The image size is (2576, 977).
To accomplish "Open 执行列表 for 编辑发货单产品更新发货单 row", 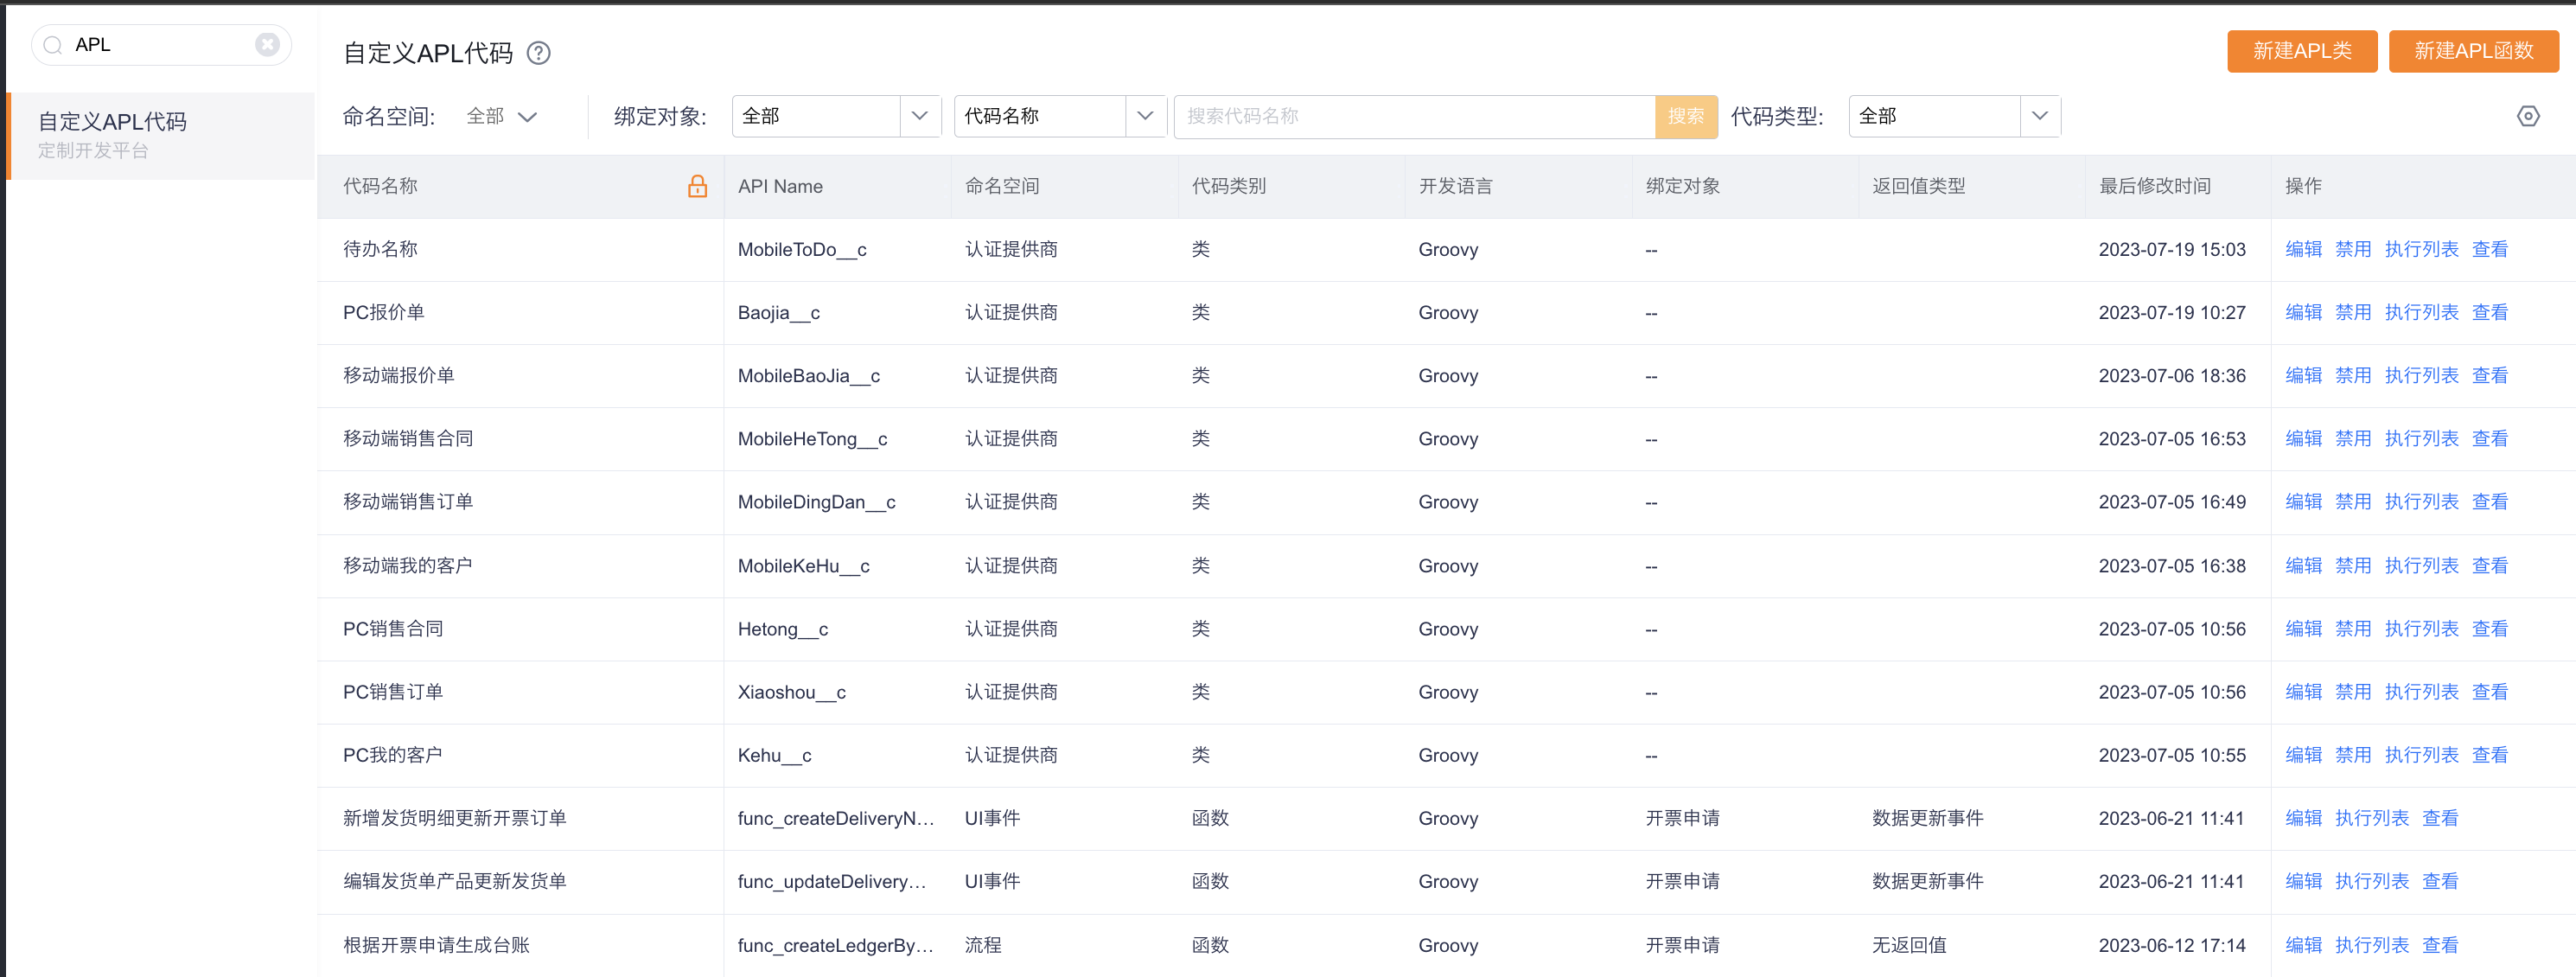I will [x=2371, y=880].
